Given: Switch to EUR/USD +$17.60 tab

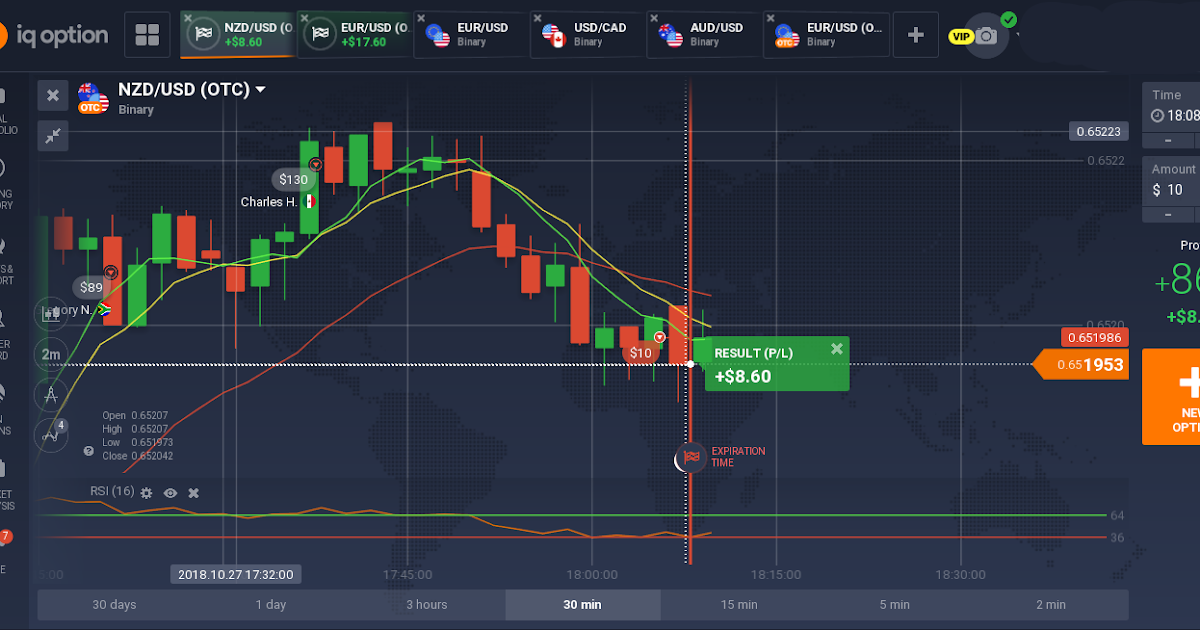Looking at the screenshot, I should pos(354,35).
